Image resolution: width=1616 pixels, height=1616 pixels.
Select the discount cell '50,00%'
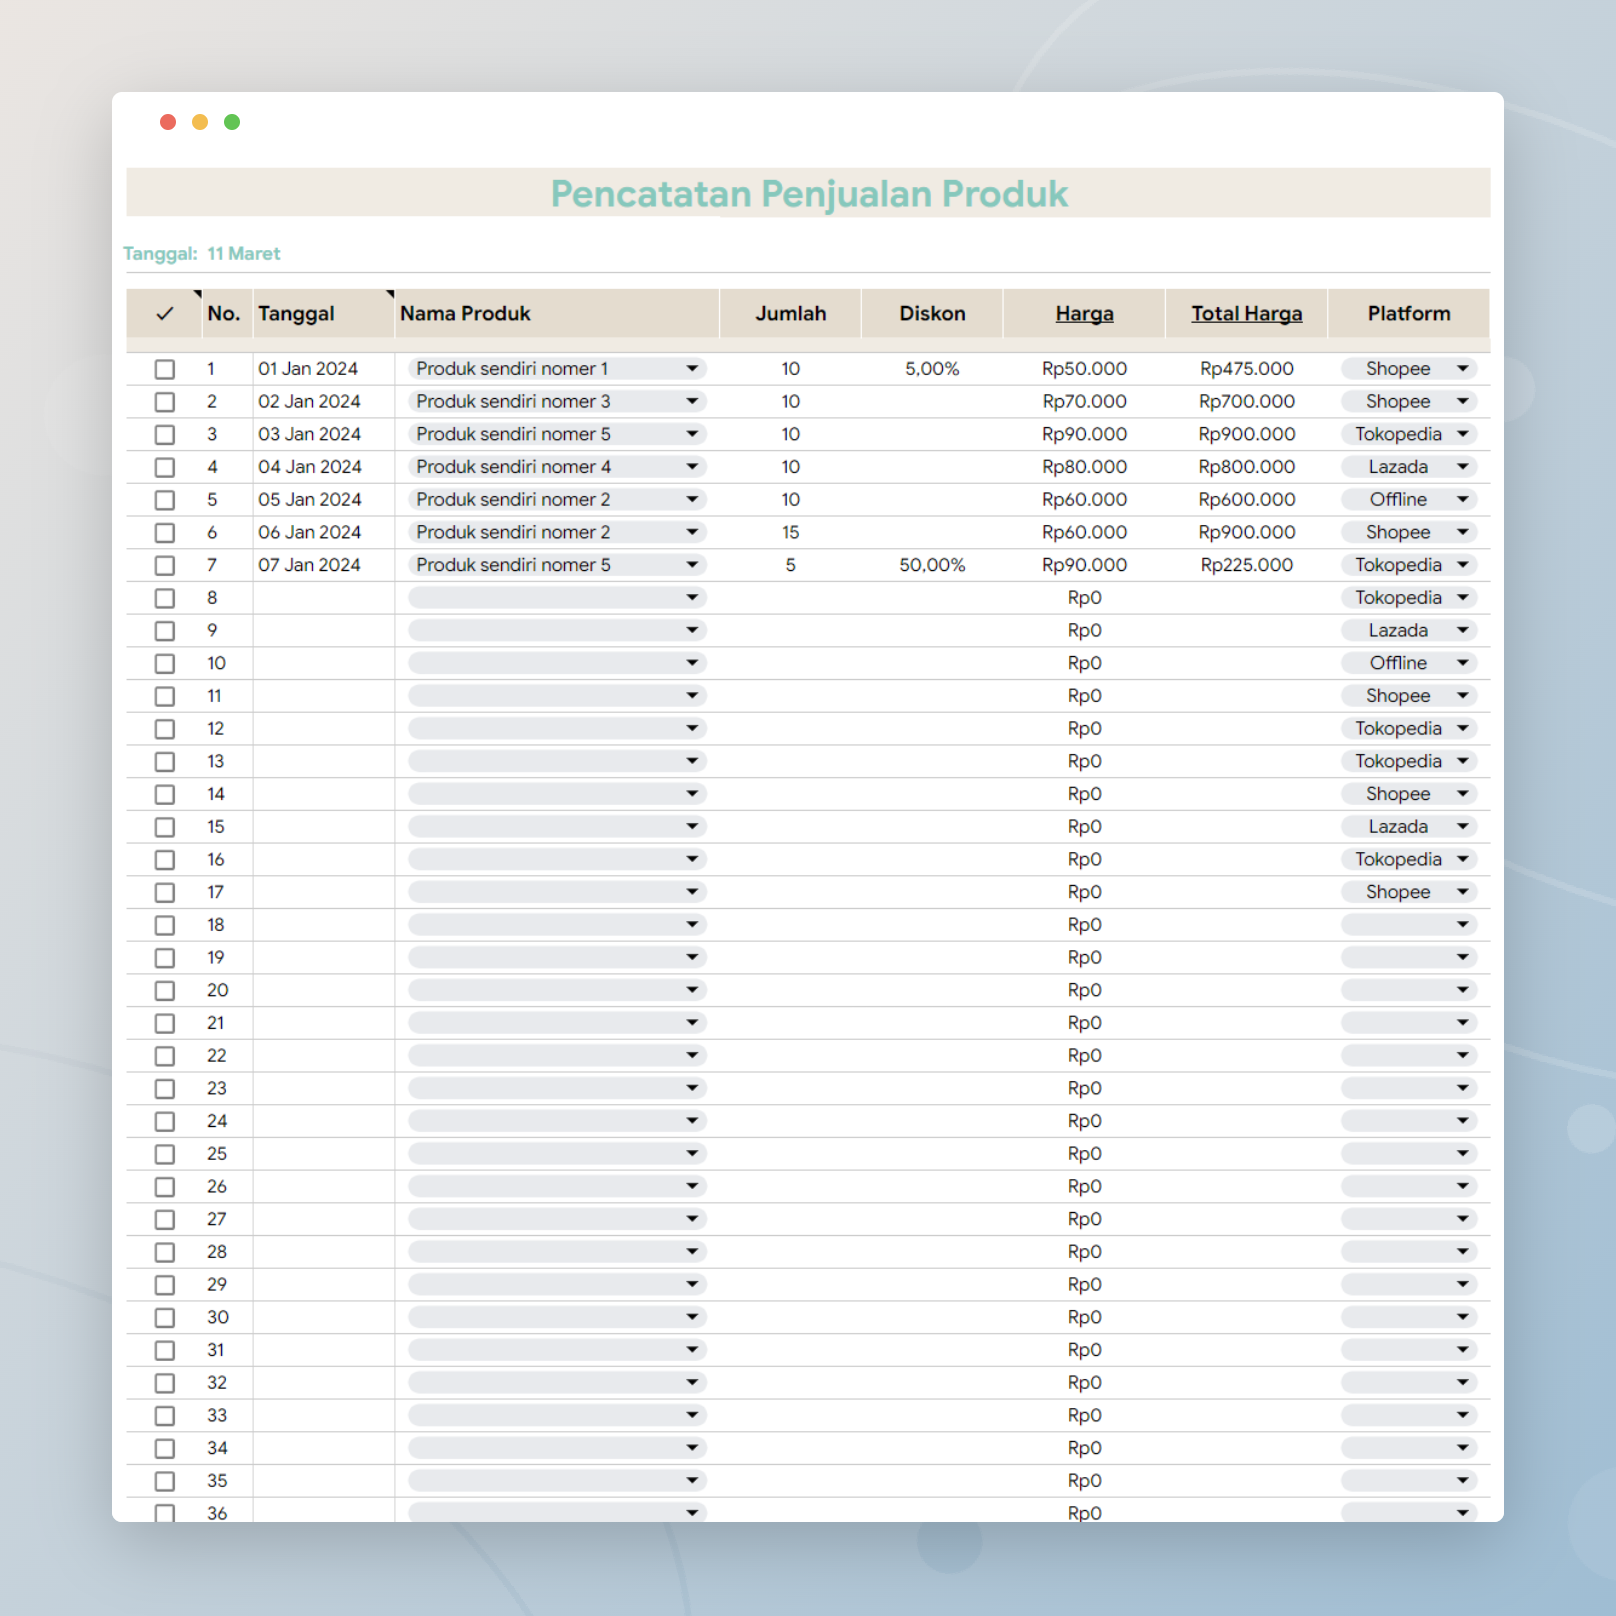point(932,565)
